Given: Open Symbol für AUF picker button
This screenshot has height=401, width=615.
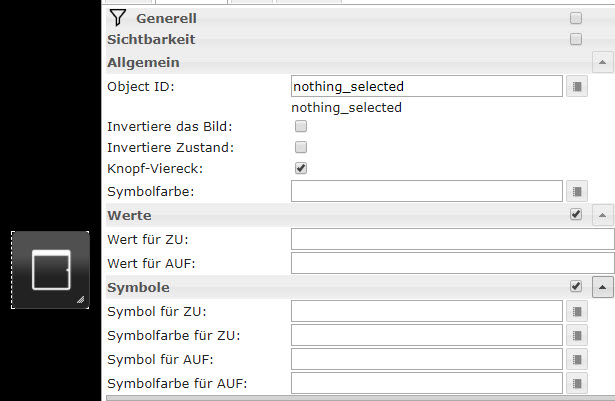Looking at the screenshot, I should pos(577,359).
